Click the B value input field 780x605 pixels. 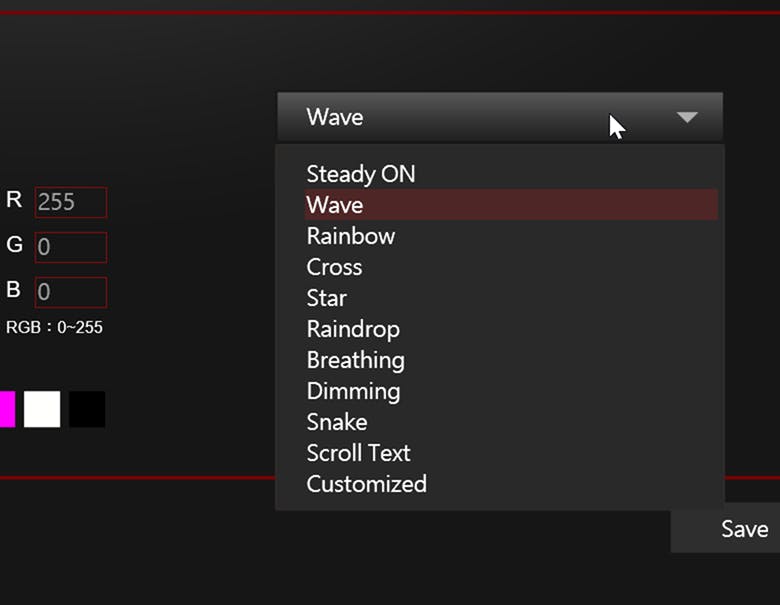coord(71,292)
